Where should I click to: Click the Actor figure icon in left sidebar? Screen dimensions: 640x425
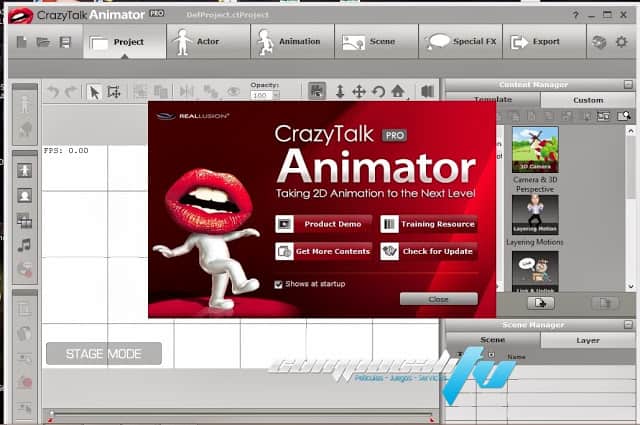pos(24,170)
